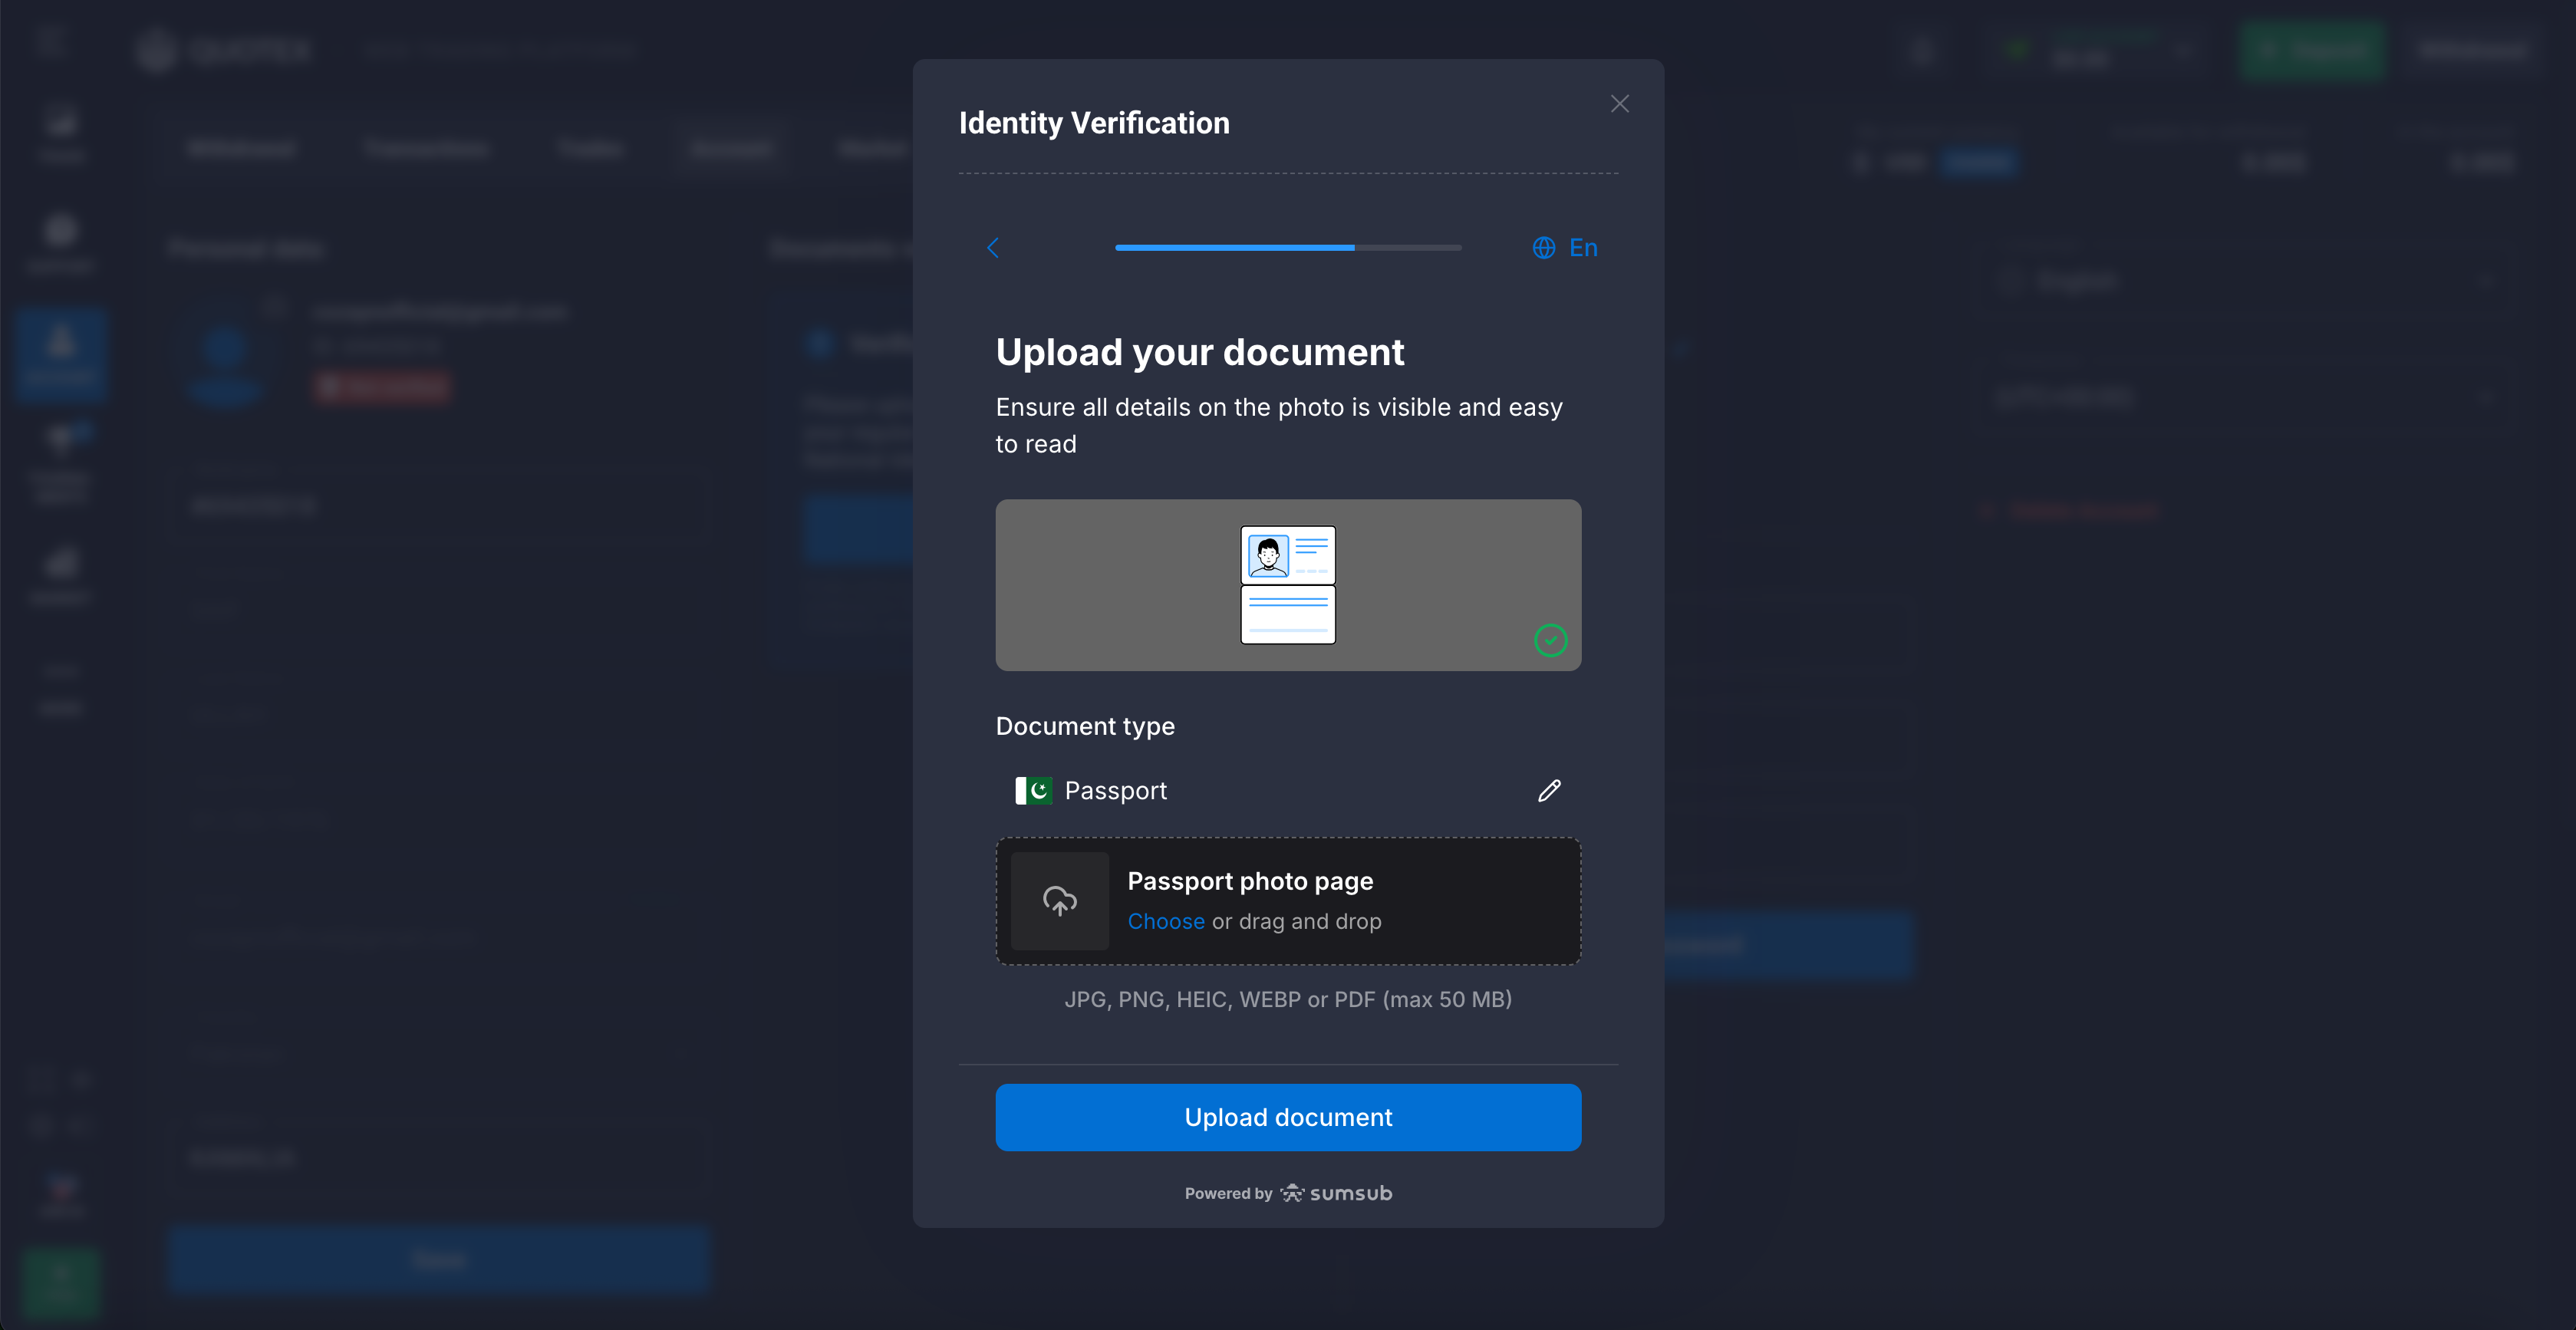
Task: Click the ID document illustration preview
Action: pyautogui.click(x=1287, y=585)
